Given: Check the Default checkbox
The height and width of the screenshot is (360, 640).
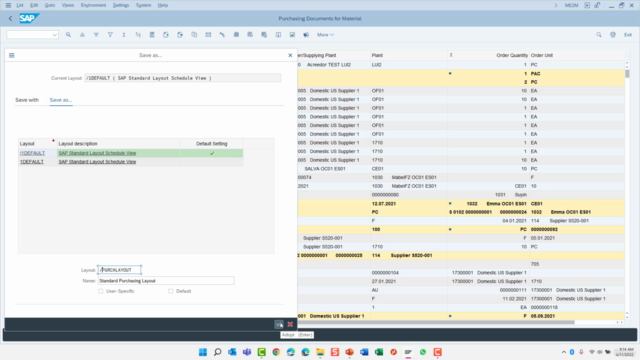Looking at the screenshot, I should [x=171, y=291].
